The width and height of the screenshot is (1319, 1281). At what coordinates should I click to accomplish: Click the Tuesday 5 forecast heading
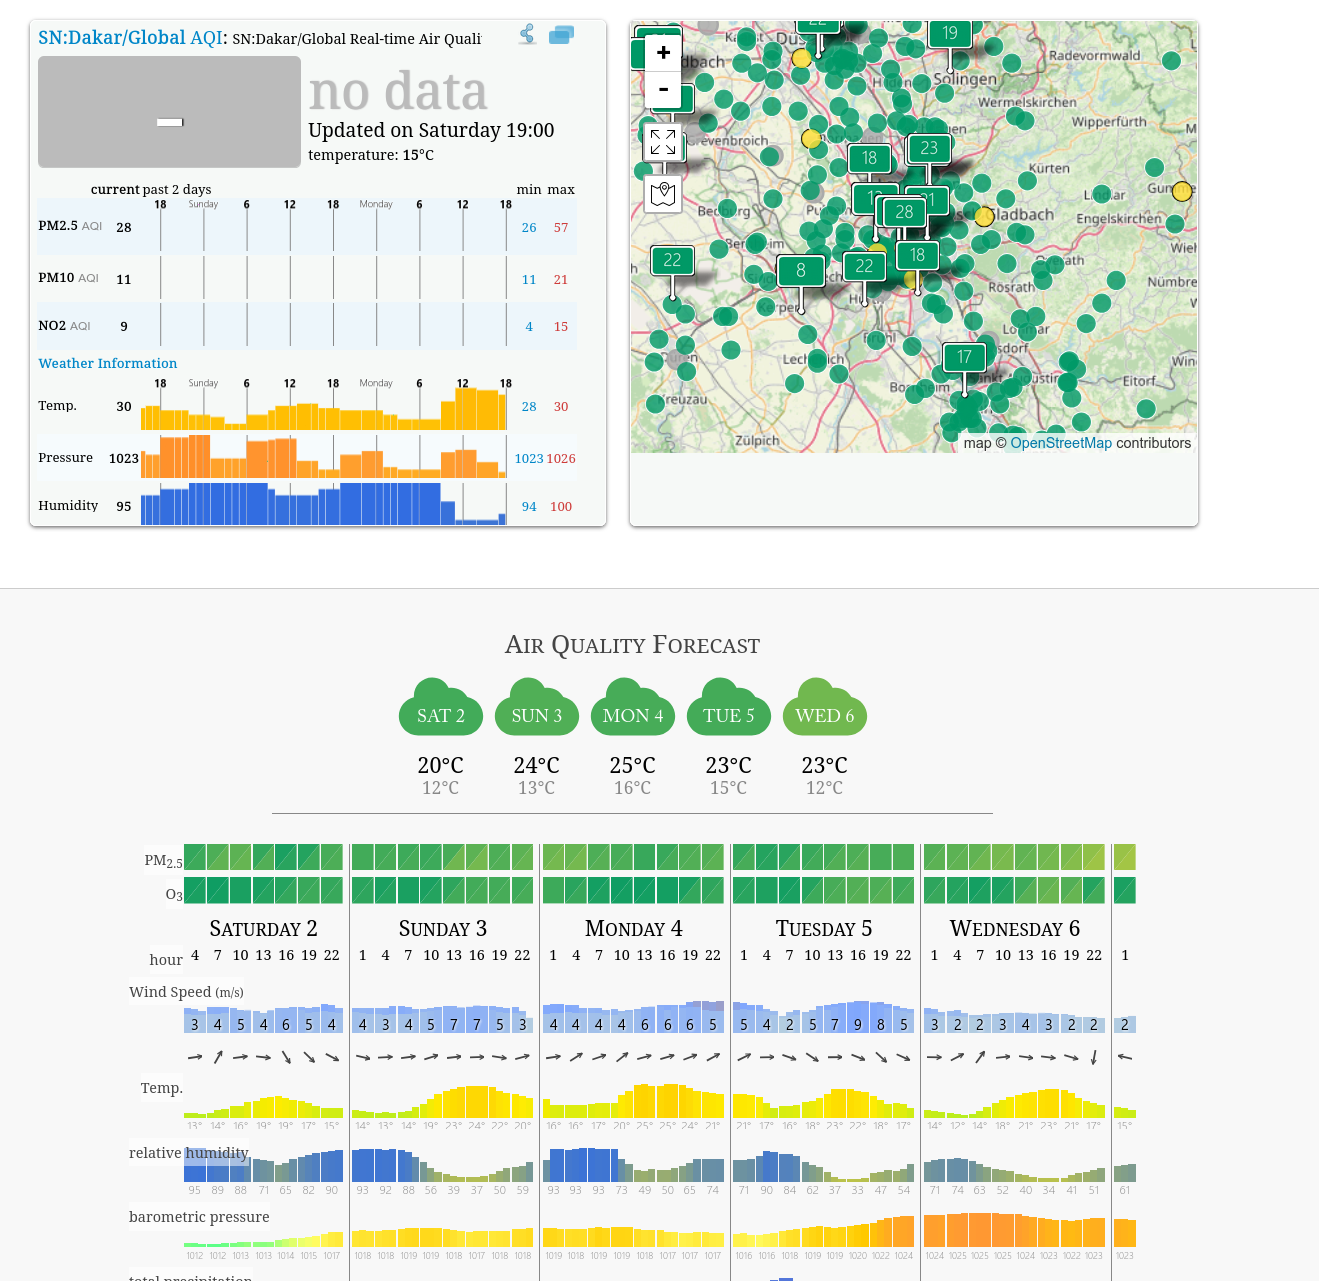pyautogui.click(x=824, y=929)
